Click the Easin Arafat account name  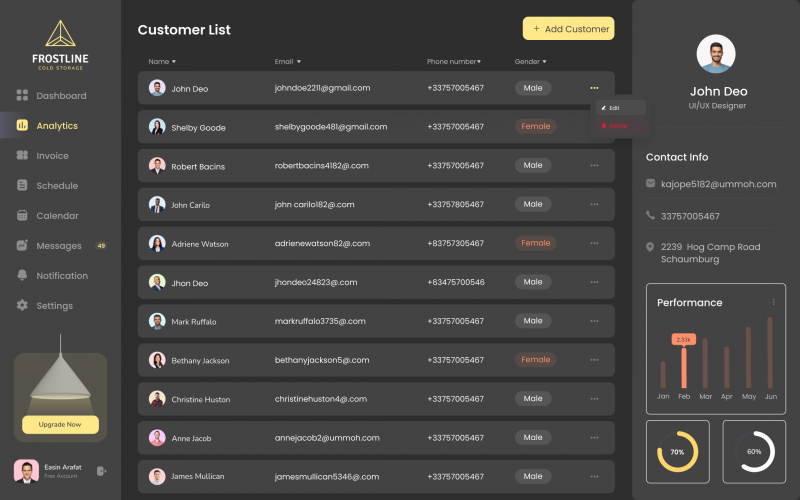(63, 467)
